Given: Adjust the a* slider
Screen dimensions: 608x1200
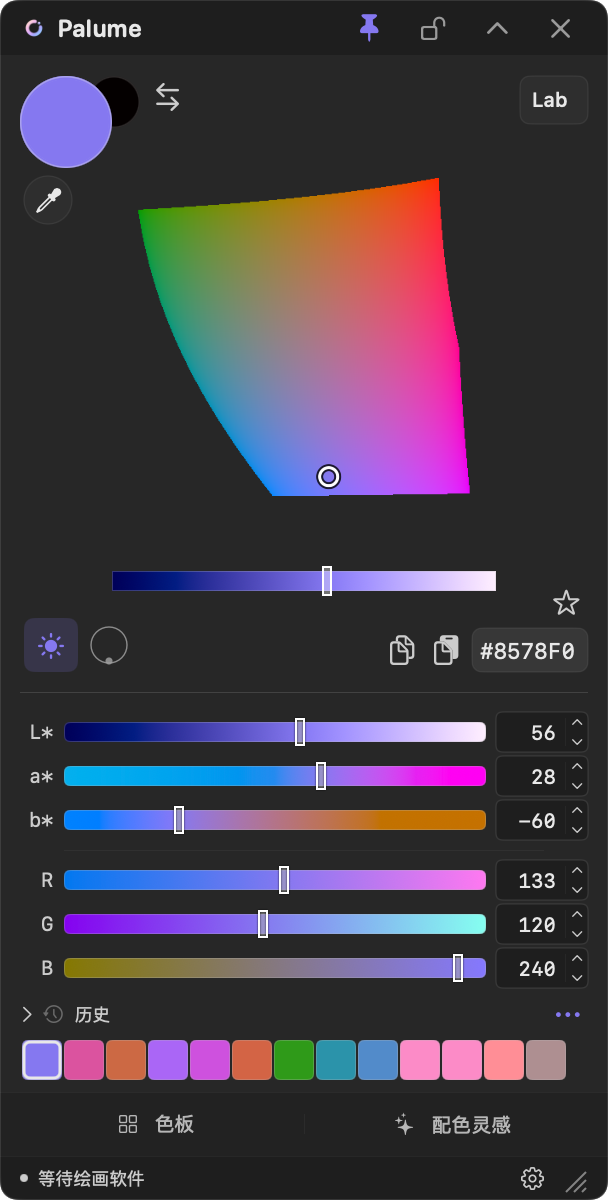Looking at the screenshot, I should point(275,776).
